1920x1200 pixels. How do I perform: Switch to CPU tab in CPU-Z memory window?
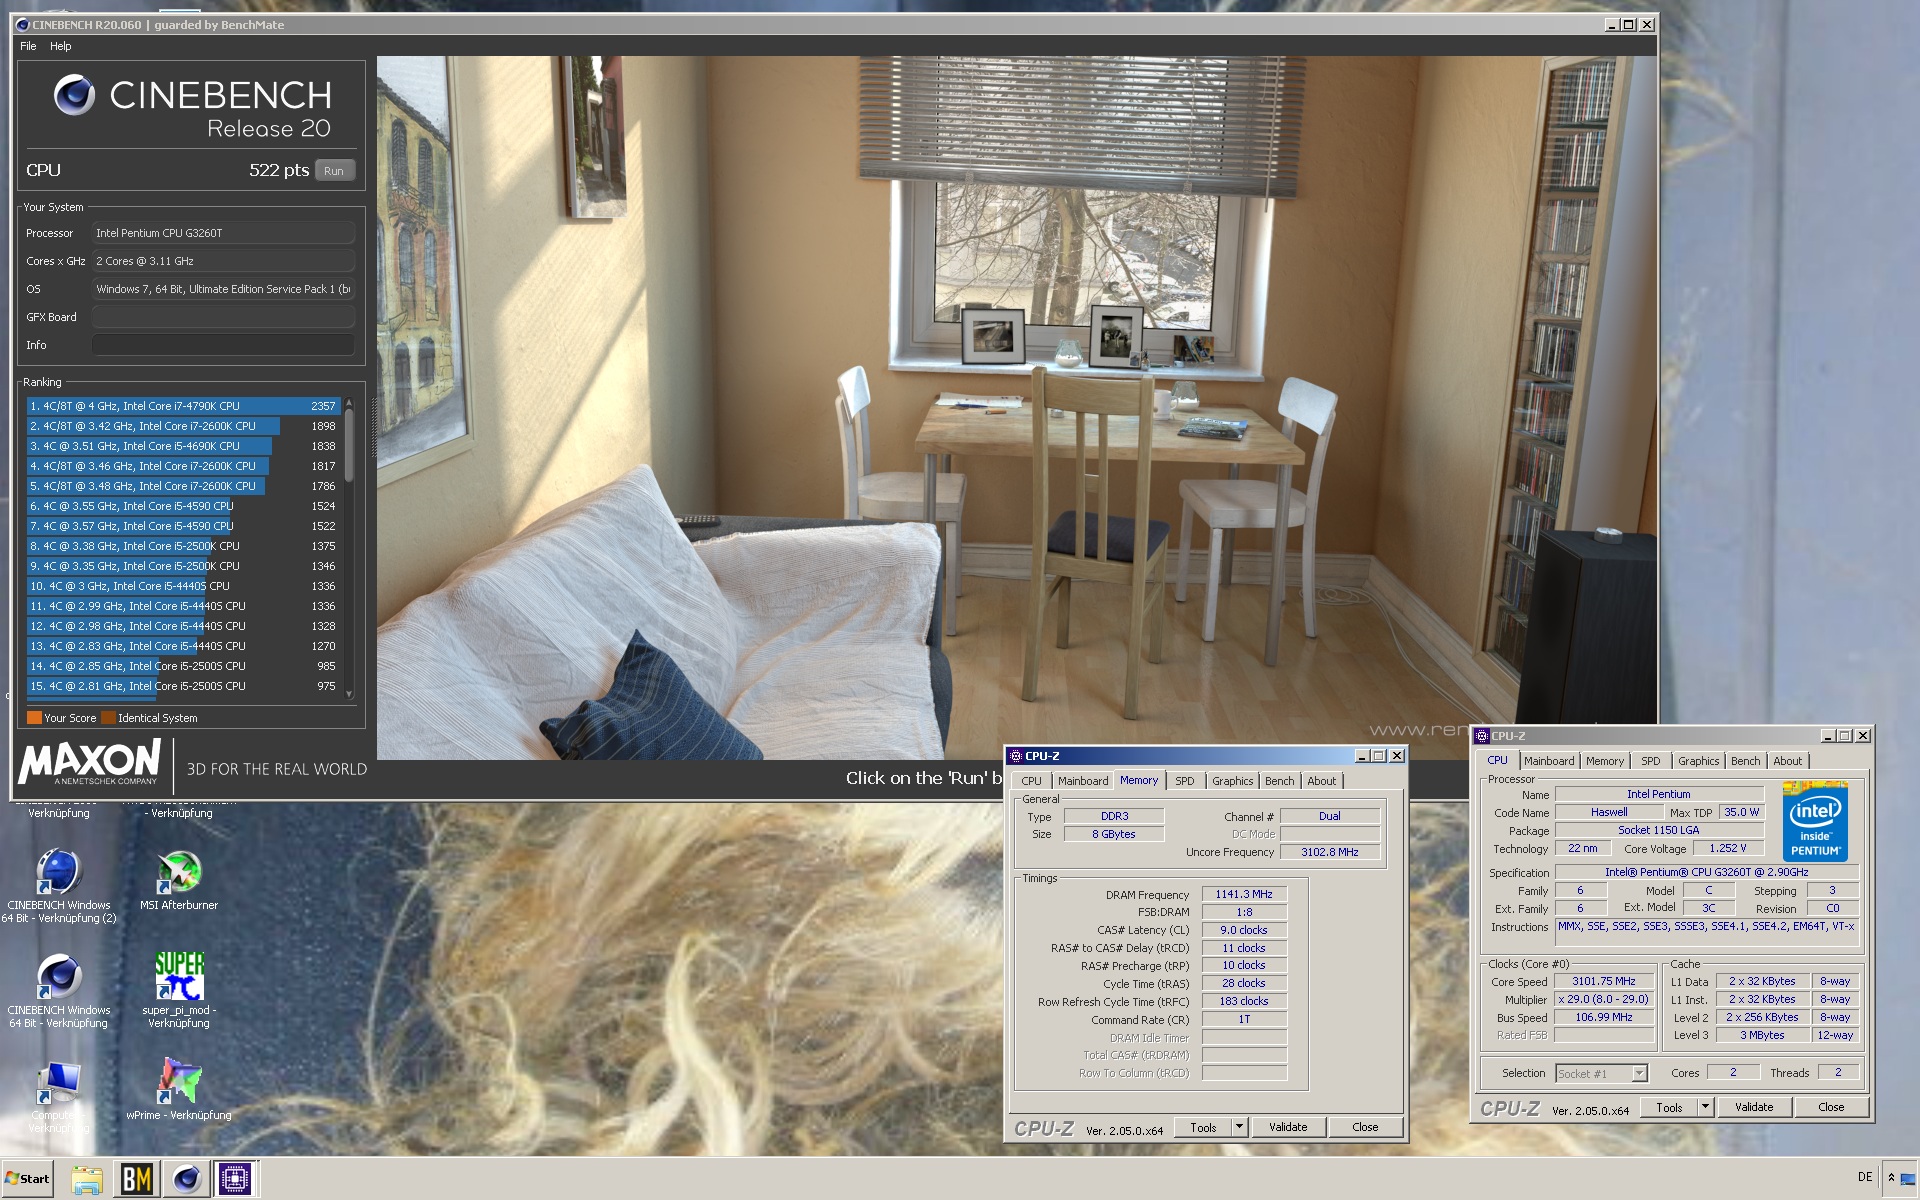click(x=1031, y=781)
